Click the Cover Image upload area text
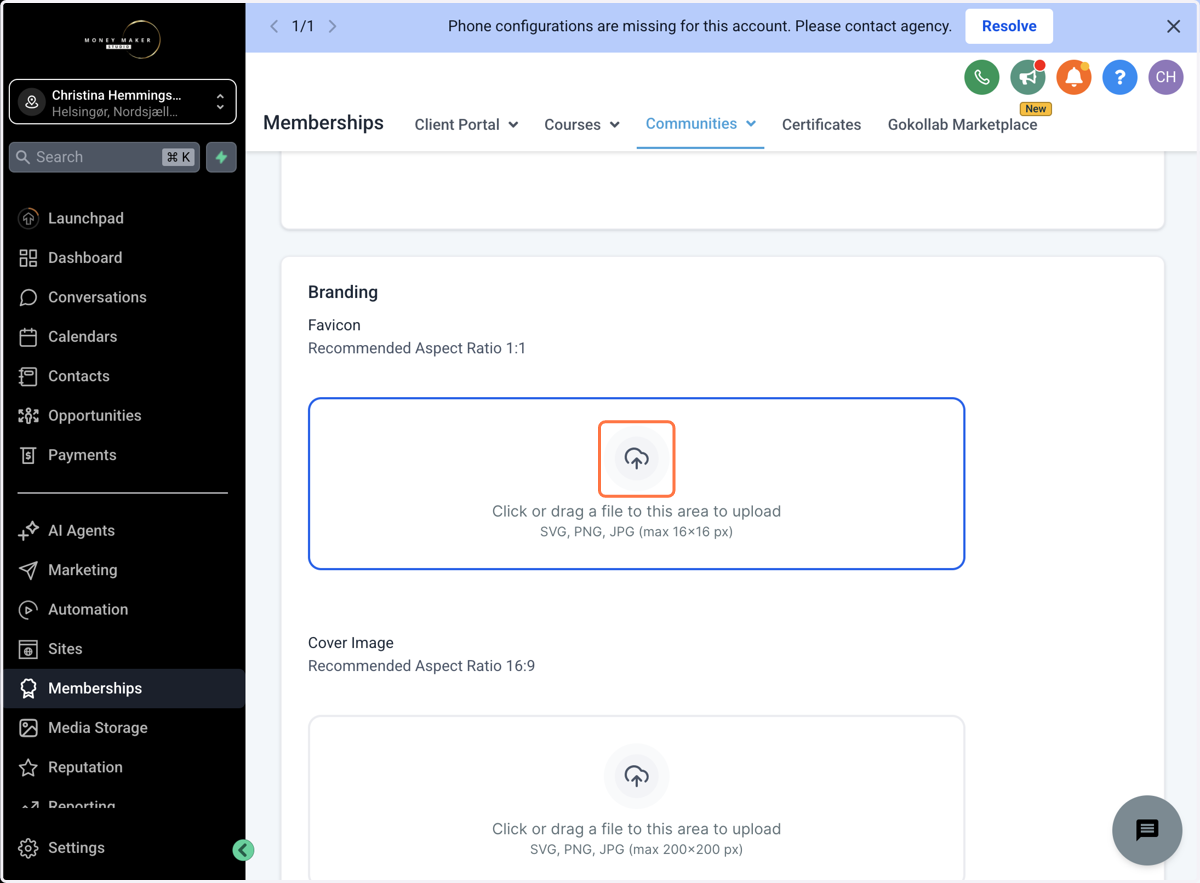 (636, 829)
